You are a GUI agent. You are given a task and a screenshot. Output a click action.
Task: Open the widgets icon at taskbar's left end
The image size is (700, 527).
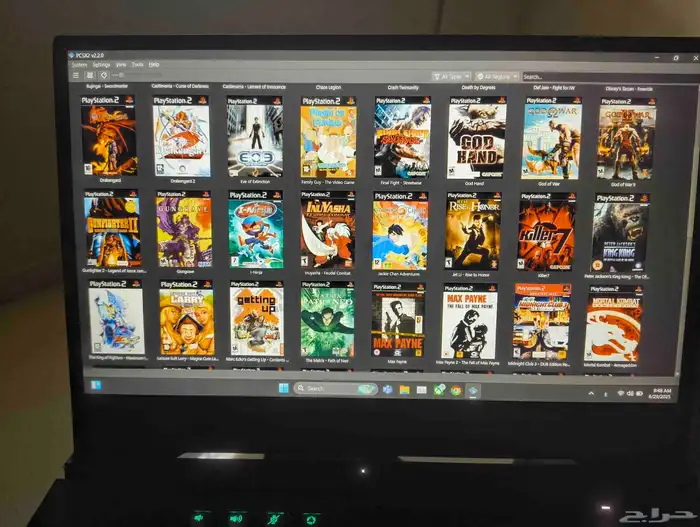(96, 385)
